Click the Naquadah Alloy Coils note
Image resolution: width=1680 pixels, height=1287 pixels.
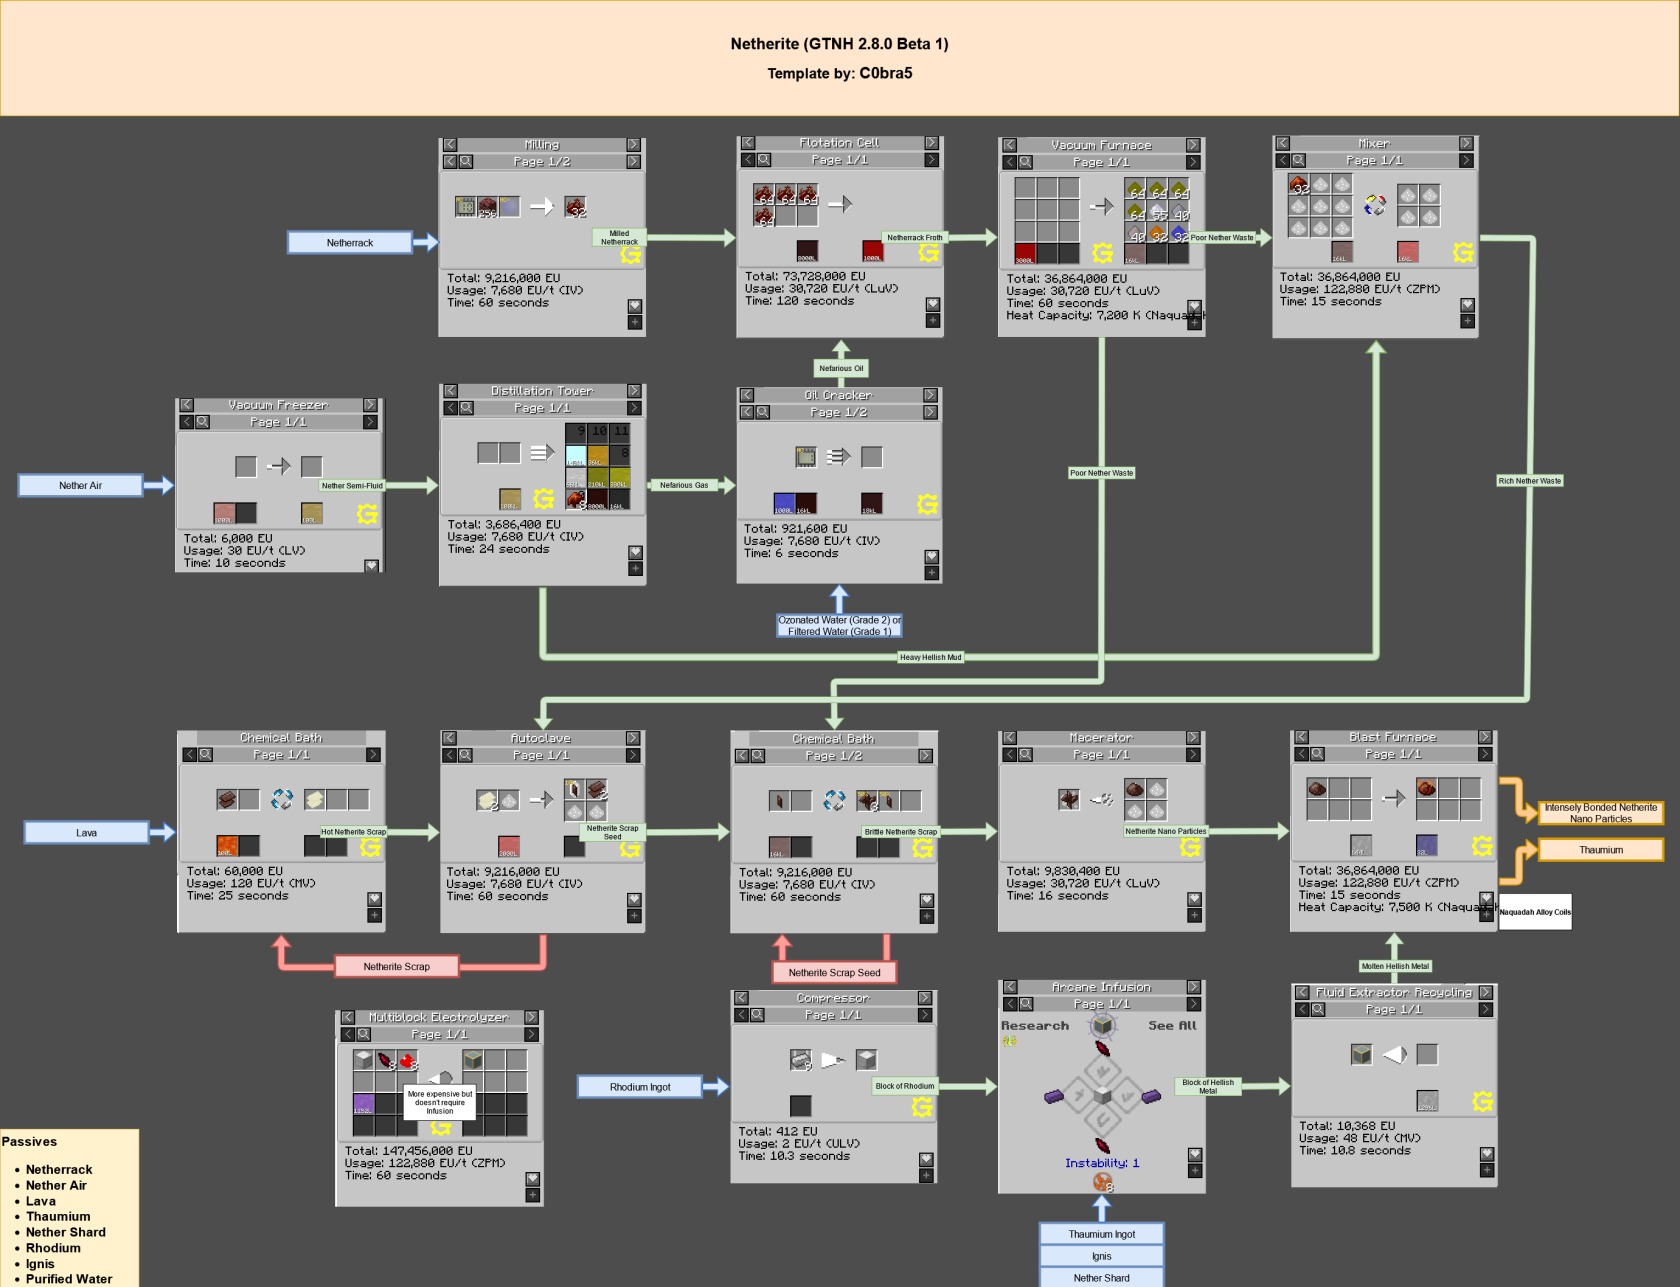click(1535, 912)
